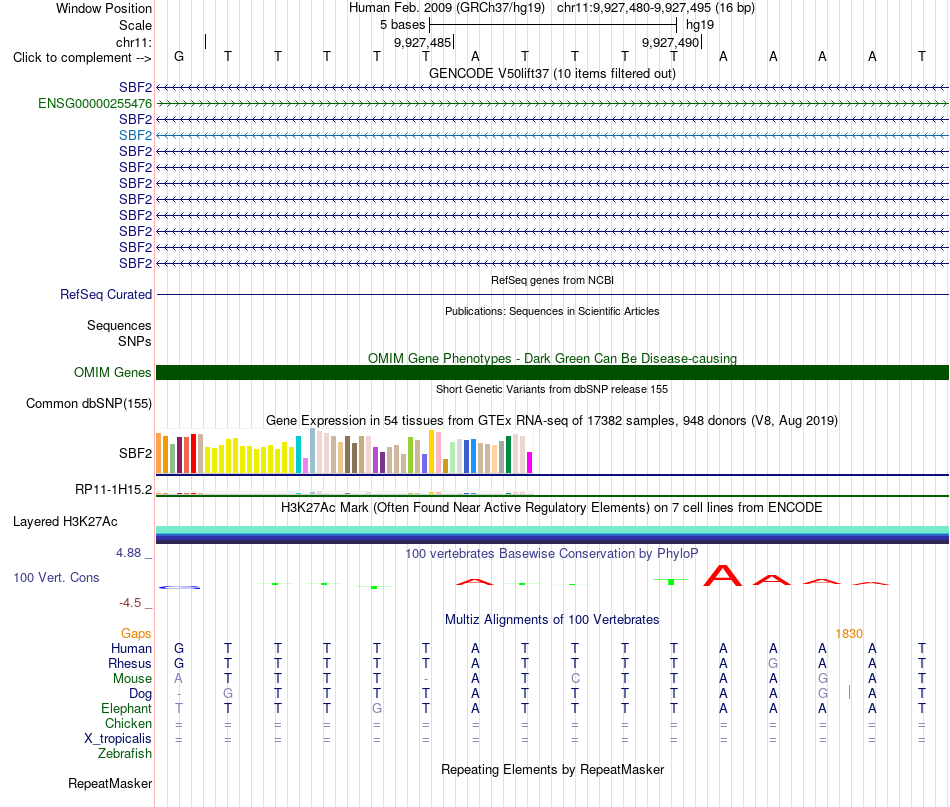Click the Common dbSNP(155) track label
The height and width of the screenshot is (807, 950).
pyautogui.click(x=88, y=404)
